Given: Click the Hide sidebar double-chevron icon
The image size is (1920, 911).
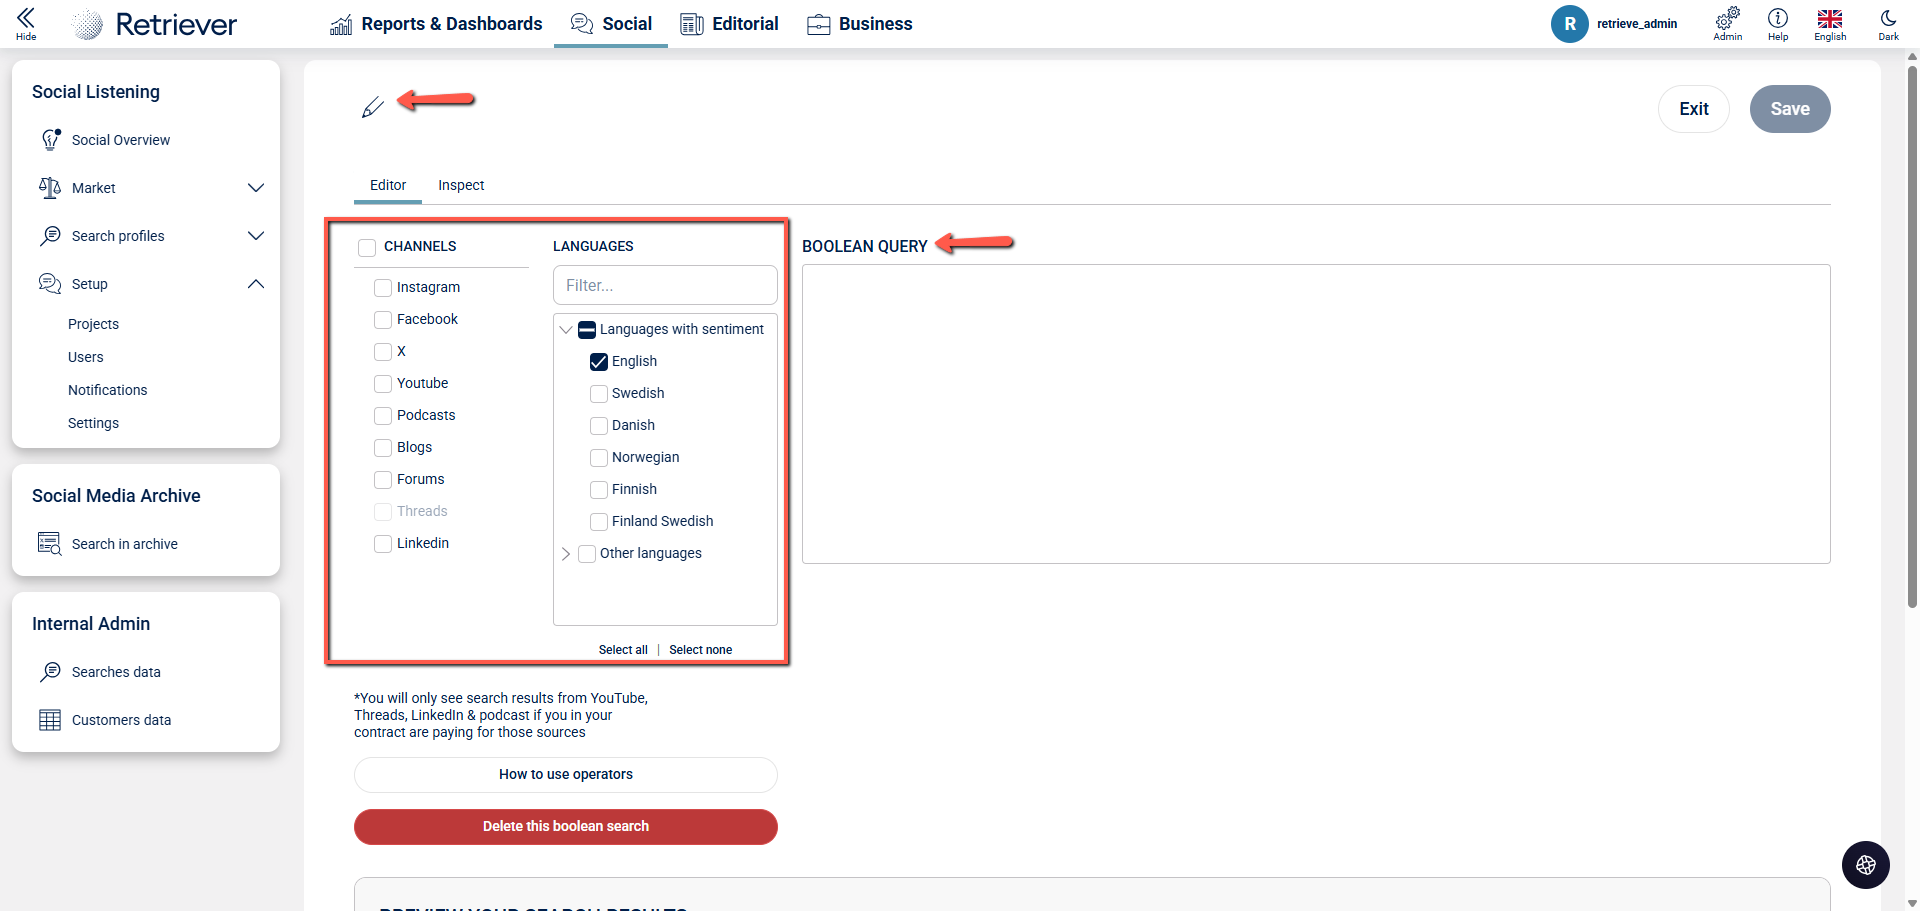Looking at the screenshot, I should 26,18.
